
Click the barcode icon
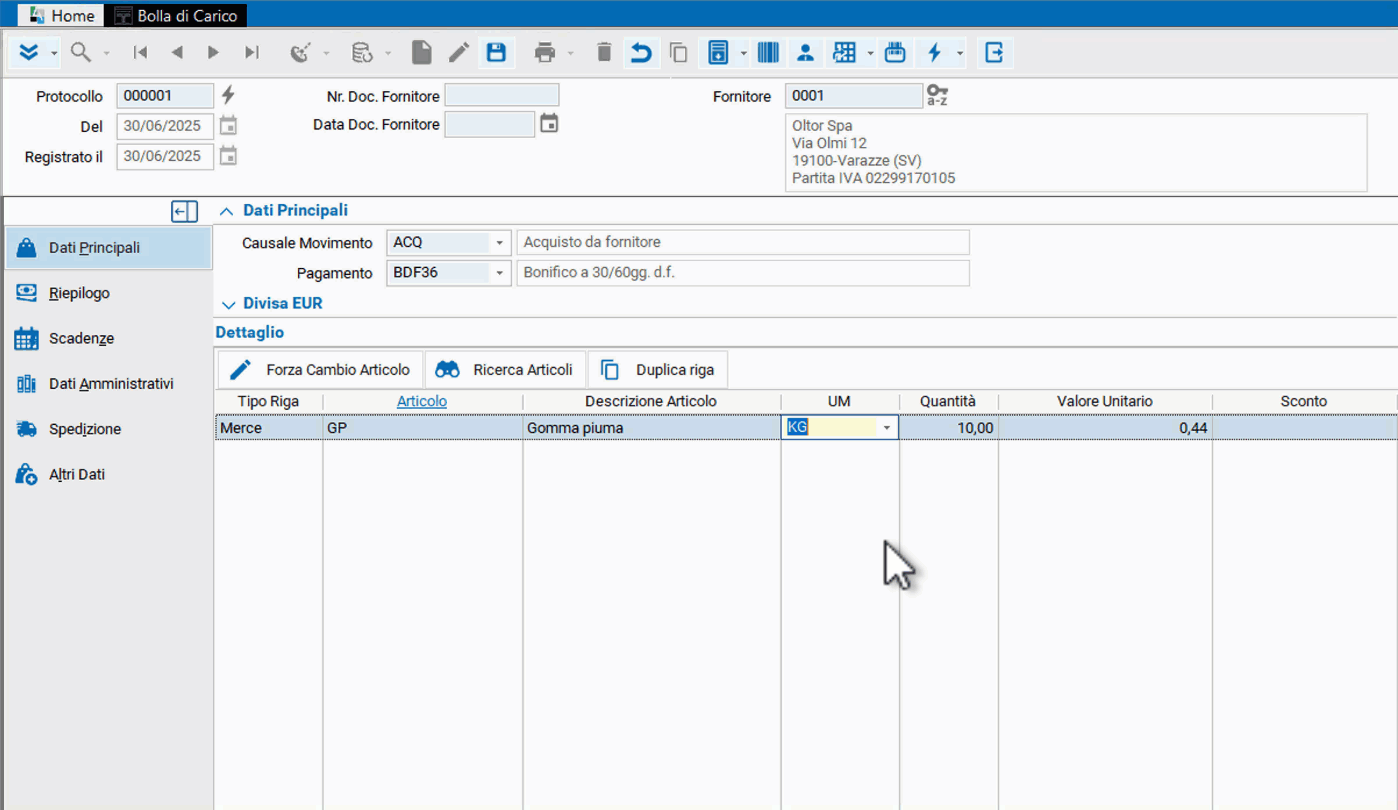click(x=768, y=53)
